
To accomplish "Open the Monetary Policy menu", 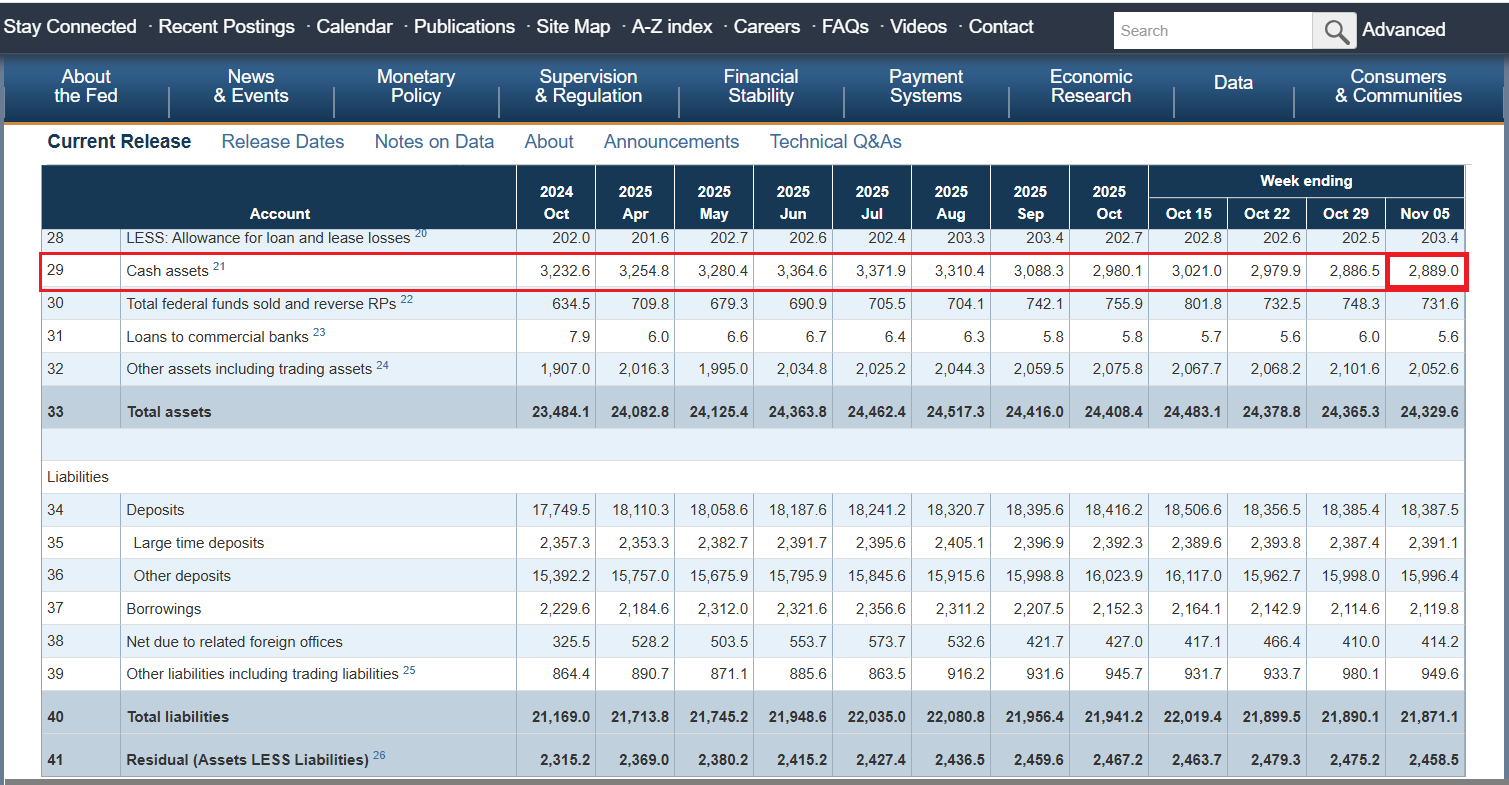I will coord(416,87).
